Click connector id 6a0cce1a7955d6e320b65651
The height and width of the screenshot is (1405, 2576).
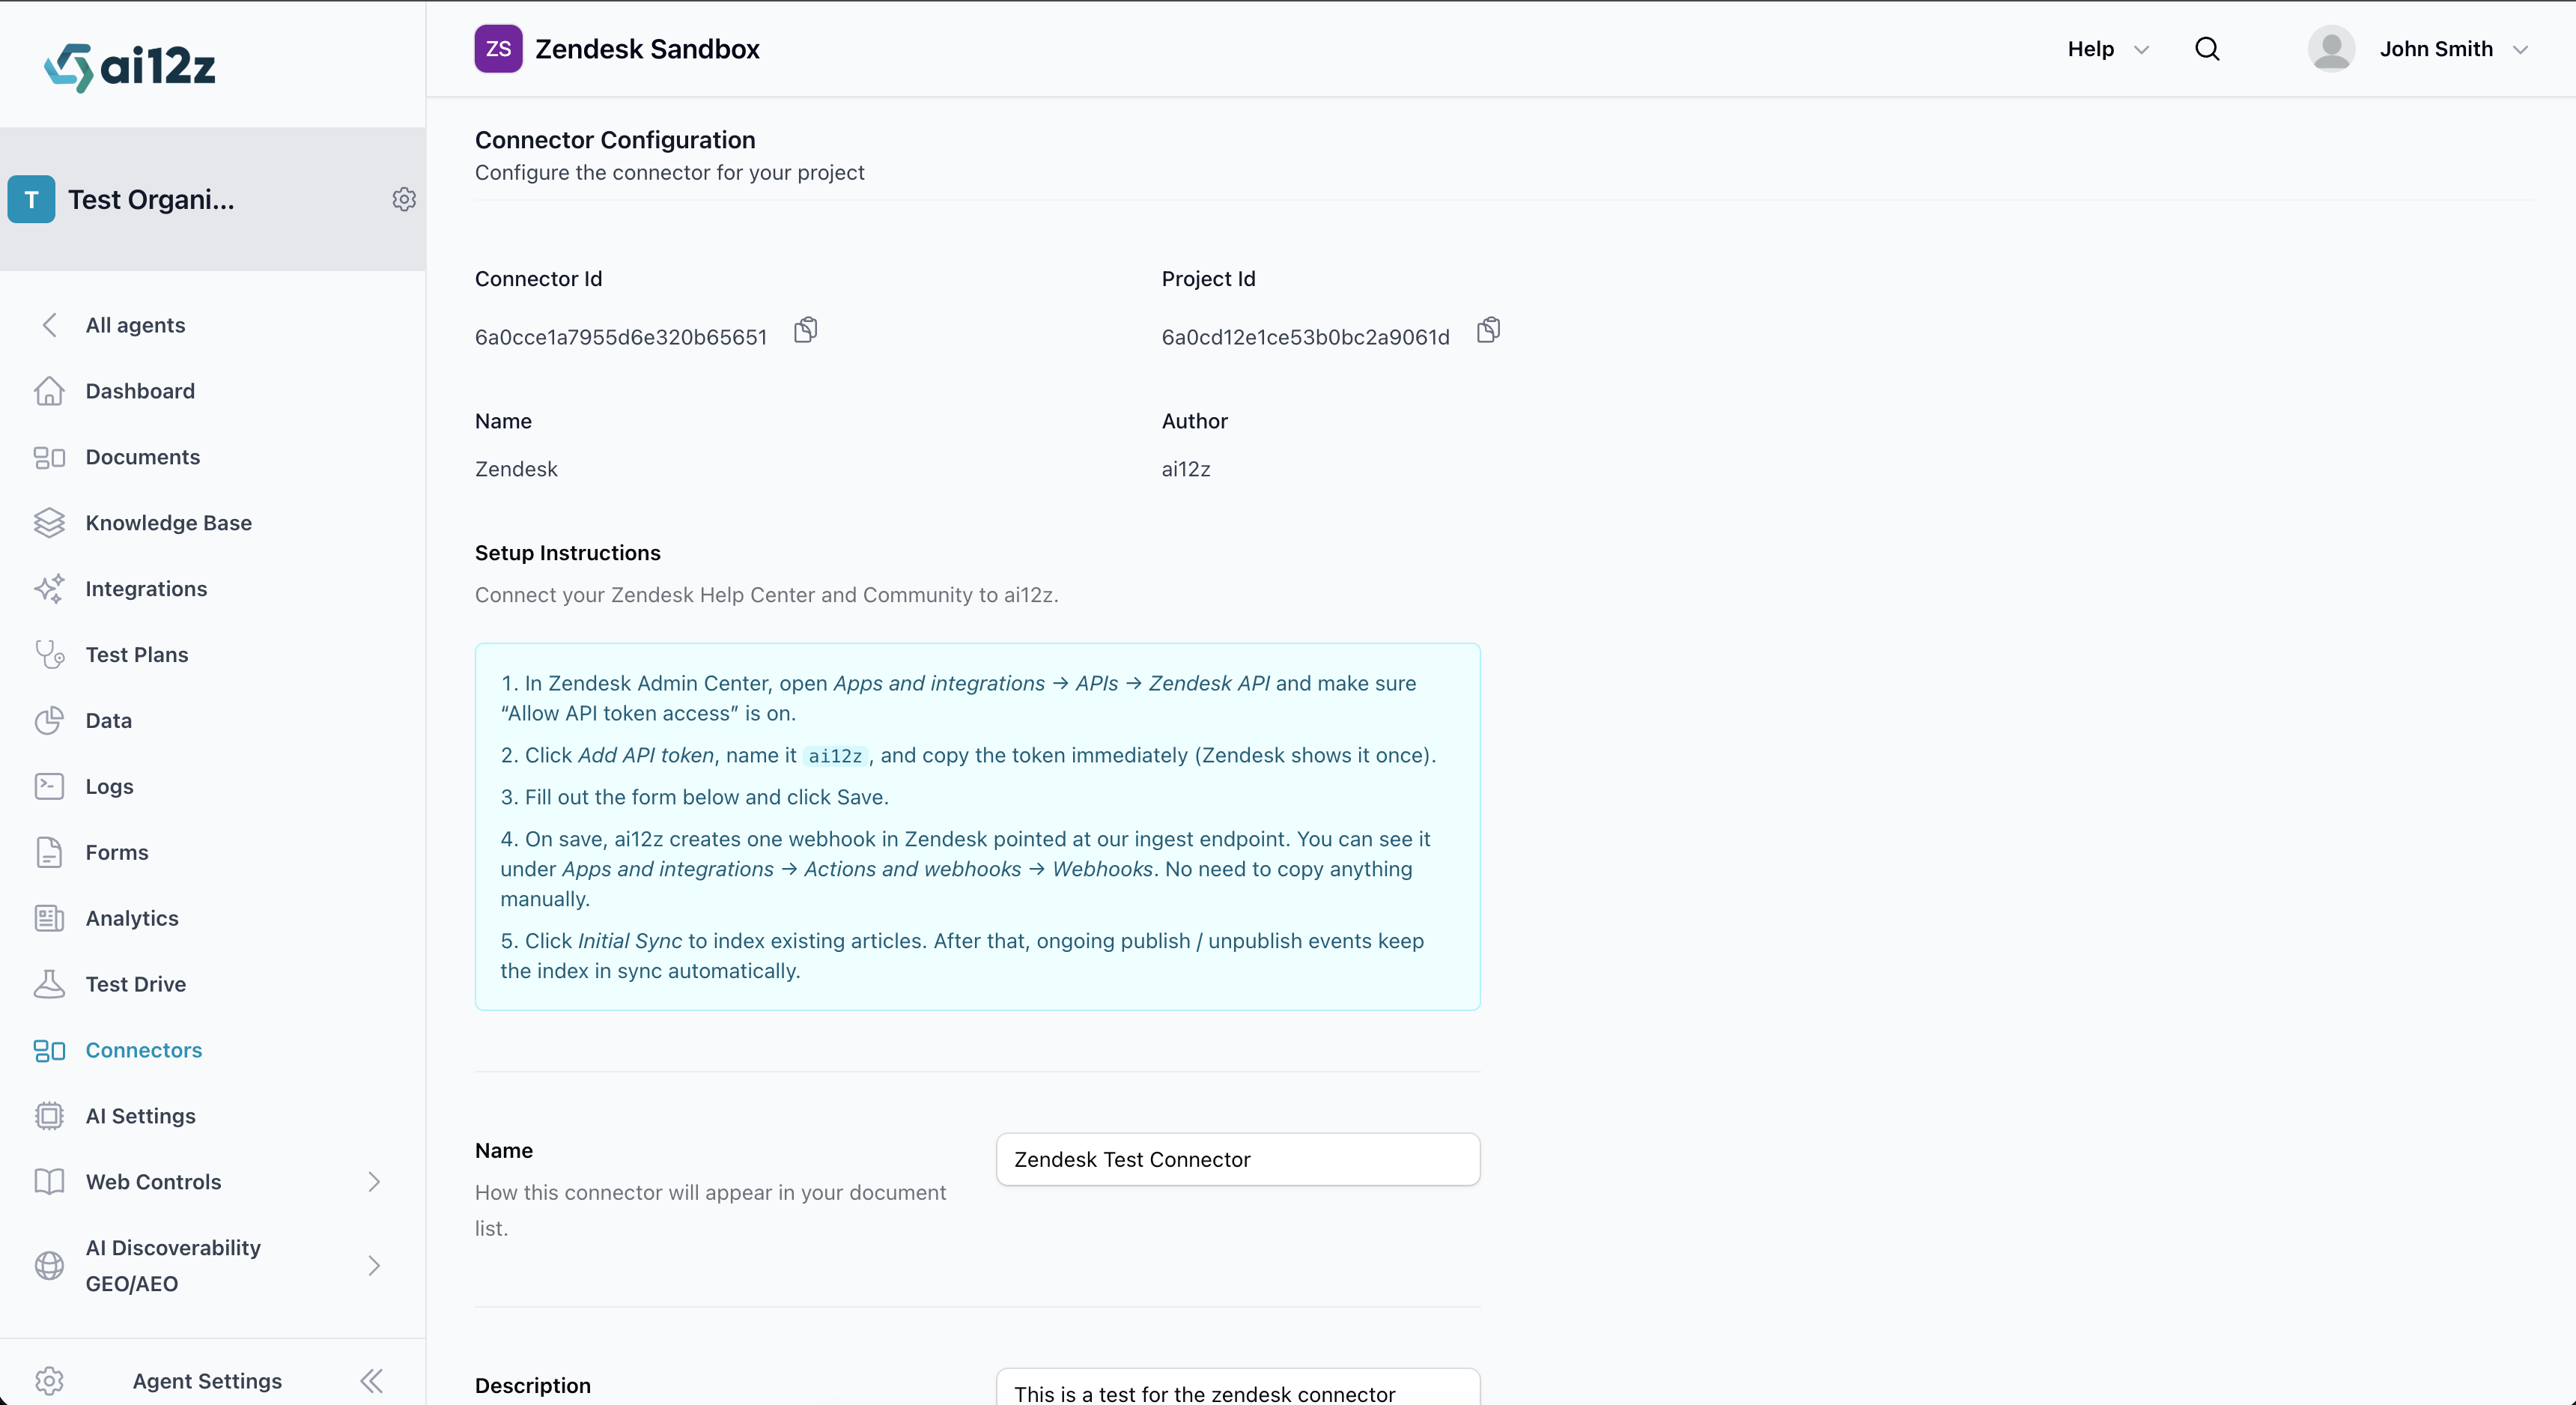click(621, 337)
